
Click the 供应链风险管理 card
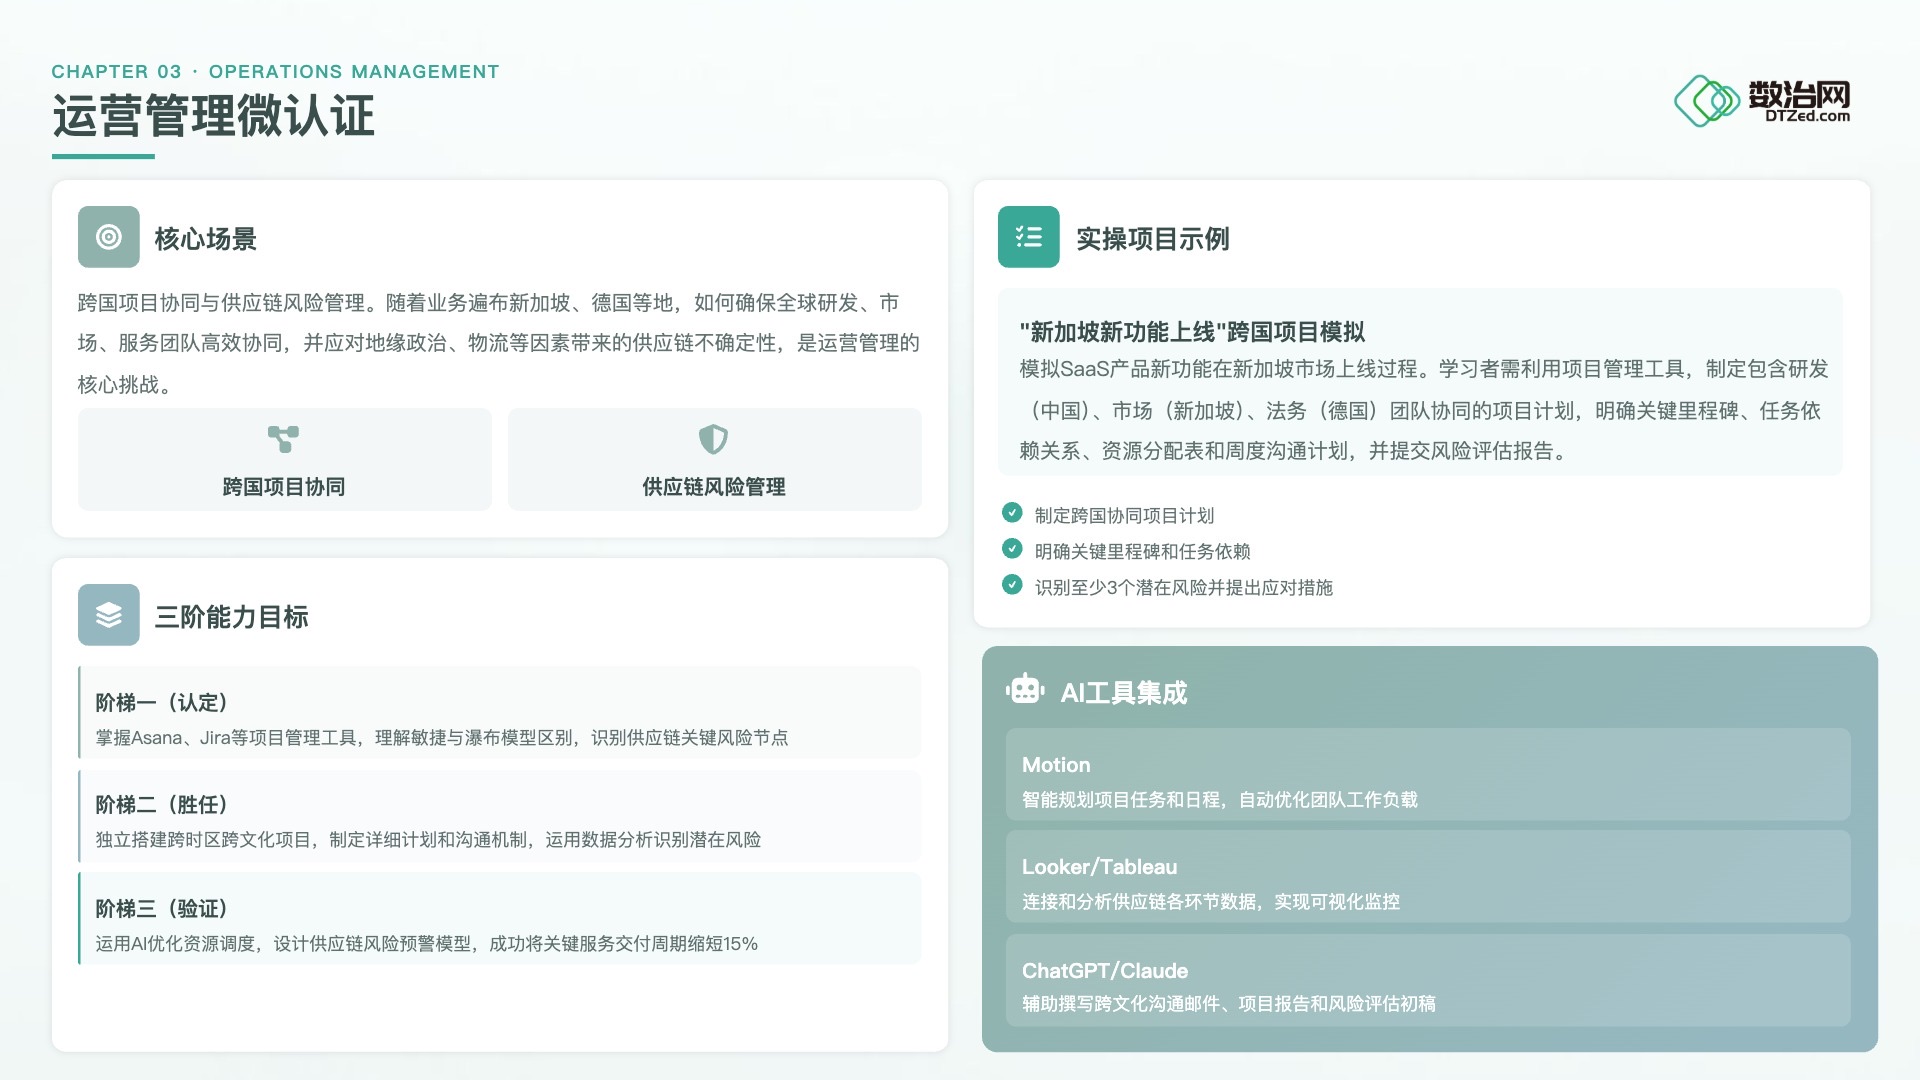714,460
